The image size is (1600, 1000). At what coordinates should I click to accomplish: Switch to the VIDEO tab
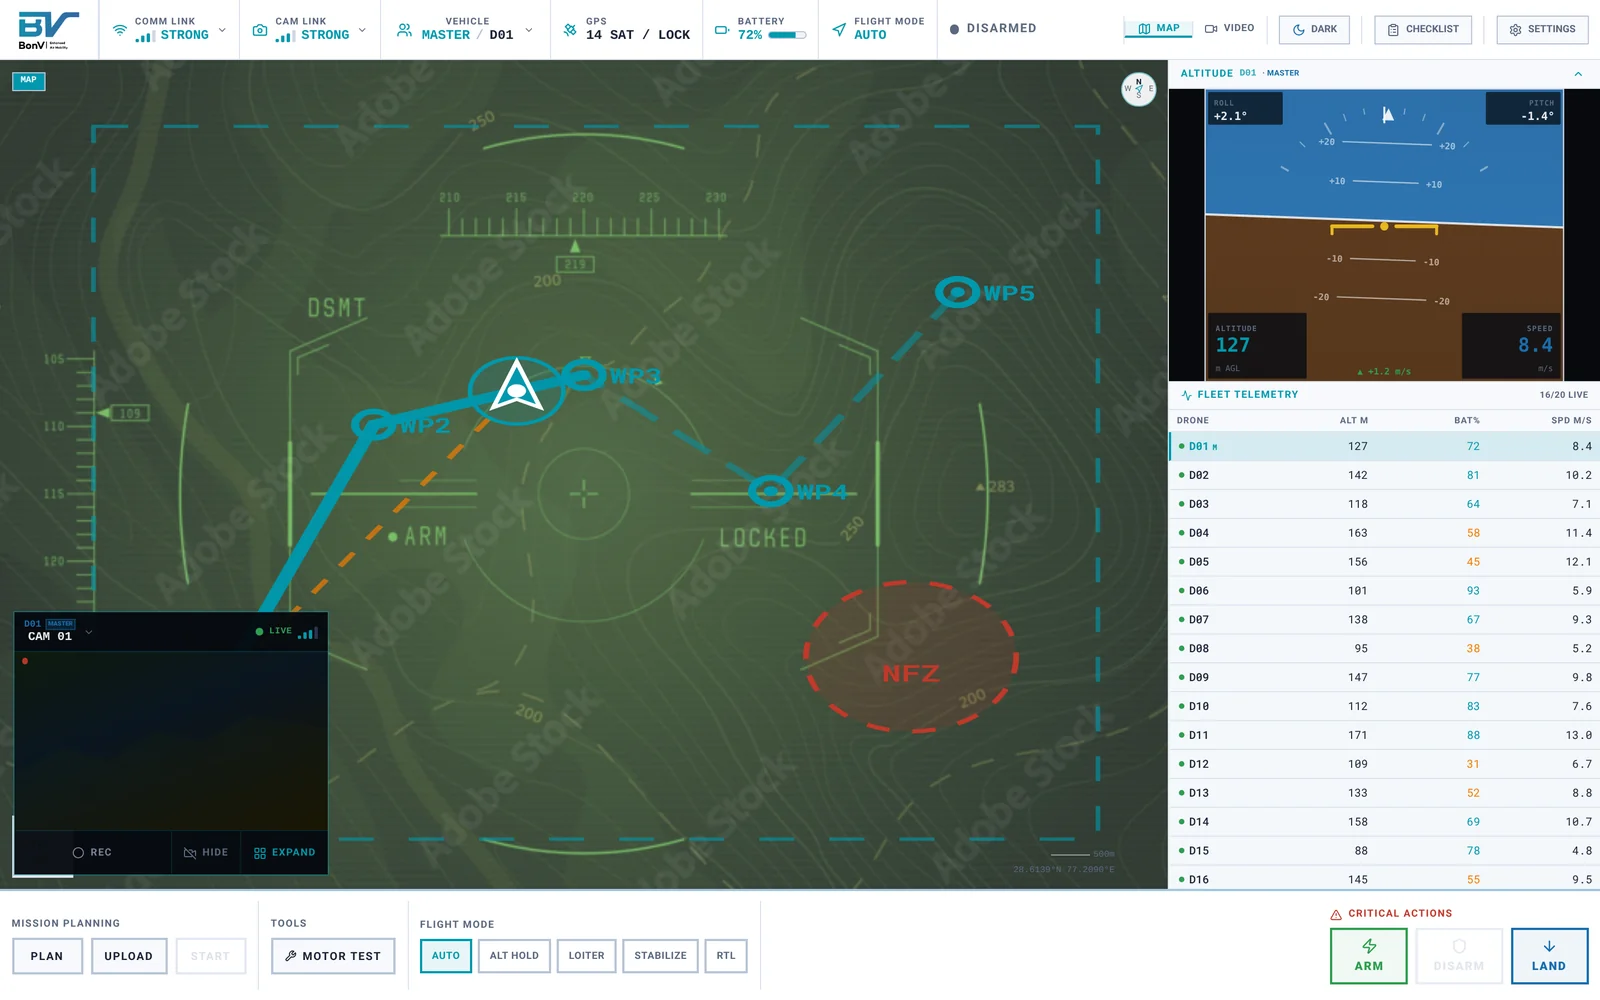pos(1229,28)
